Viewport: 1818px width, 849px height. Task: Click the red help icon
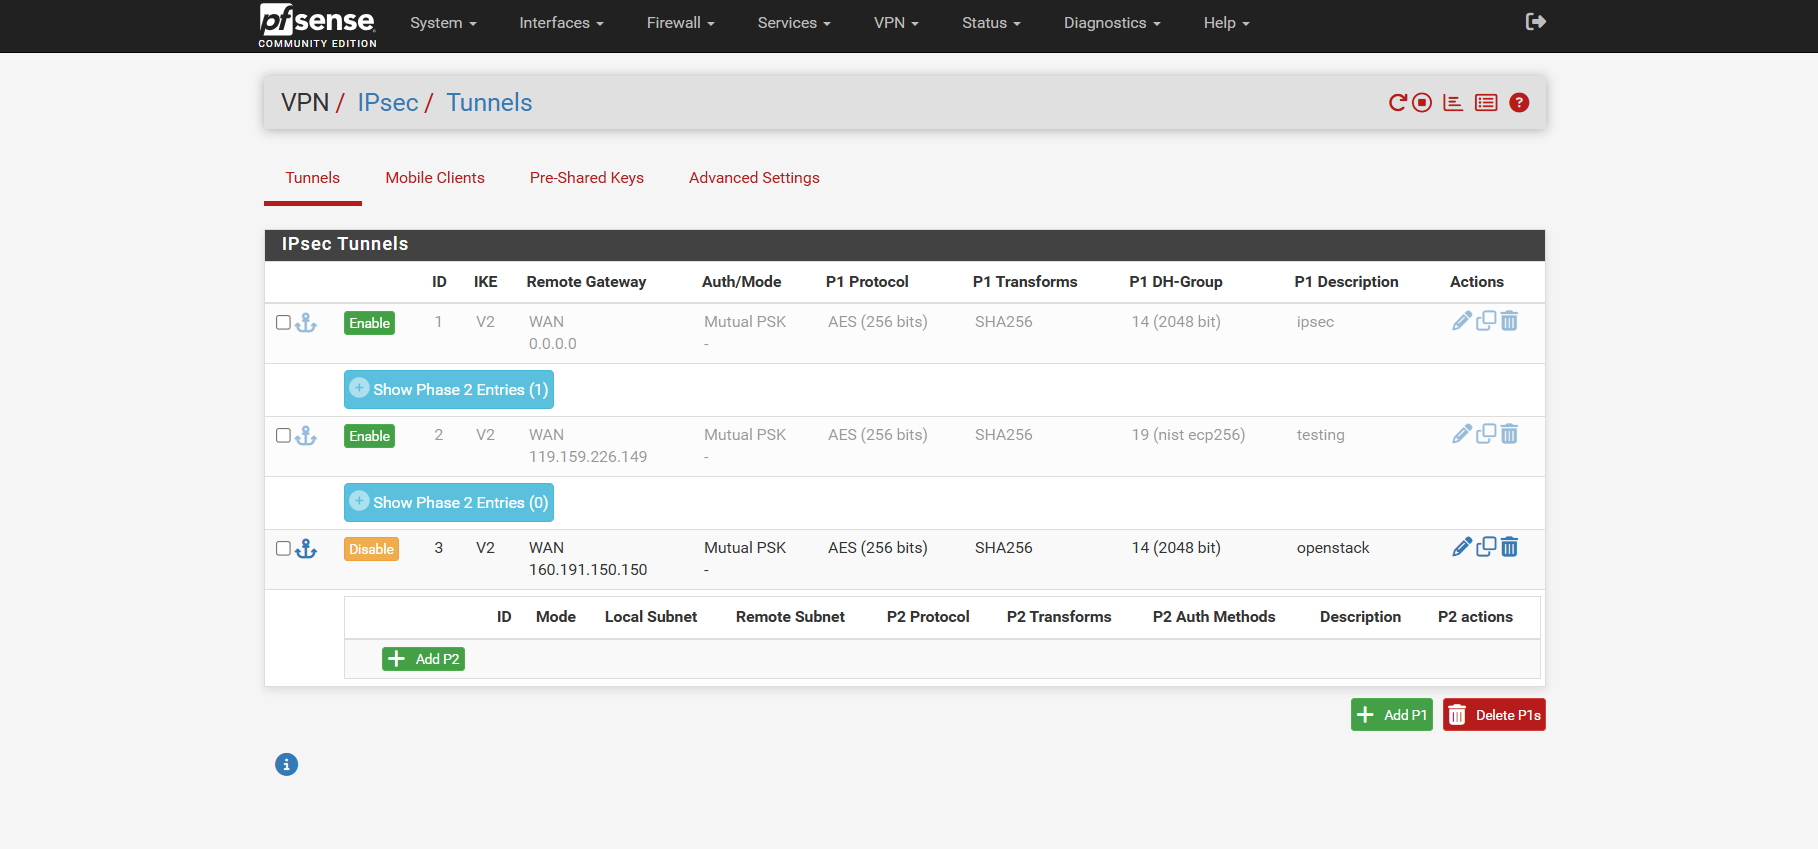(x=1519, y=103)
